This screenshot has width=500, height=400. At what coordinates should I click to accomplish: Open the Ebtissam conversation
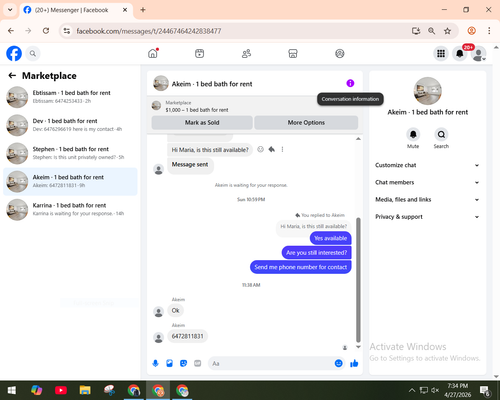70,97
